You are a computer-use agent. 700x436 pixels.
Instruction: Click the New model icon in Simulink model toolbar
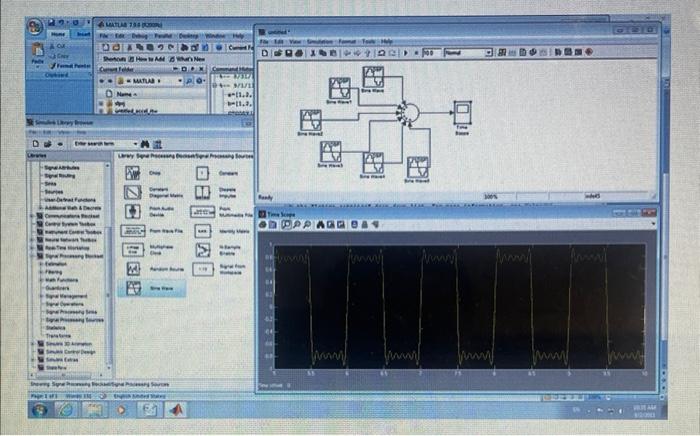[265, 53]
